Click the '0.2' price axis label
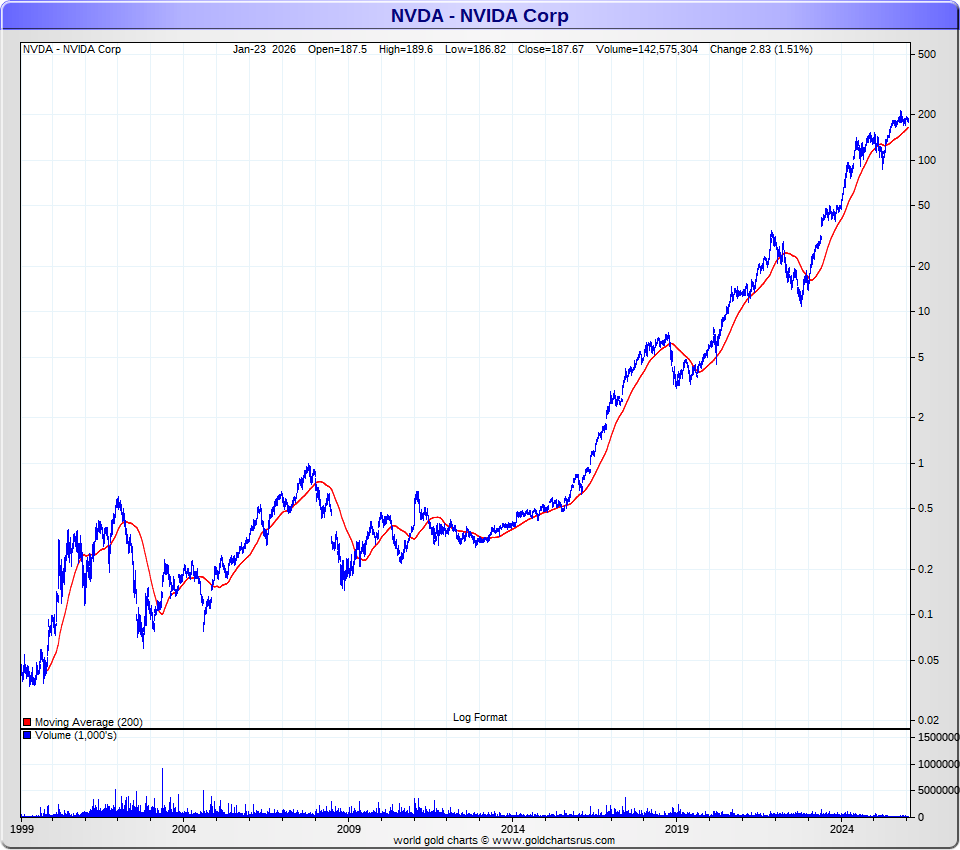Viewport: 960px width, 850px height. 926,569
